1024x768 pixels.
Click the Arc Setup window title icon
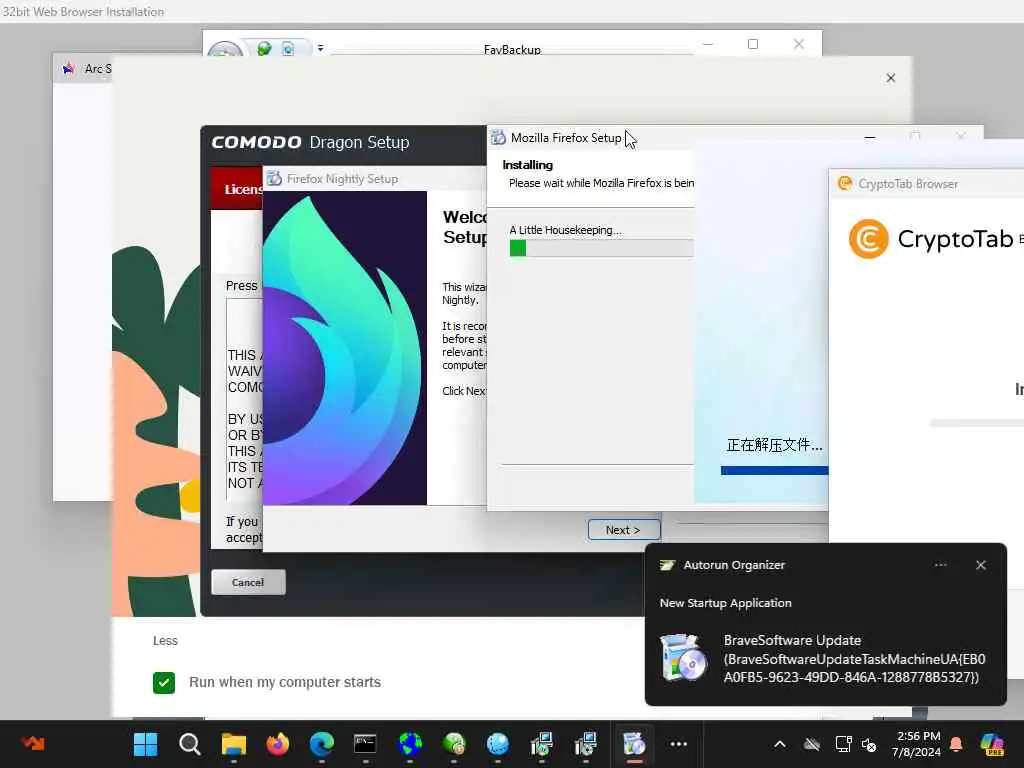pos(69,69)
